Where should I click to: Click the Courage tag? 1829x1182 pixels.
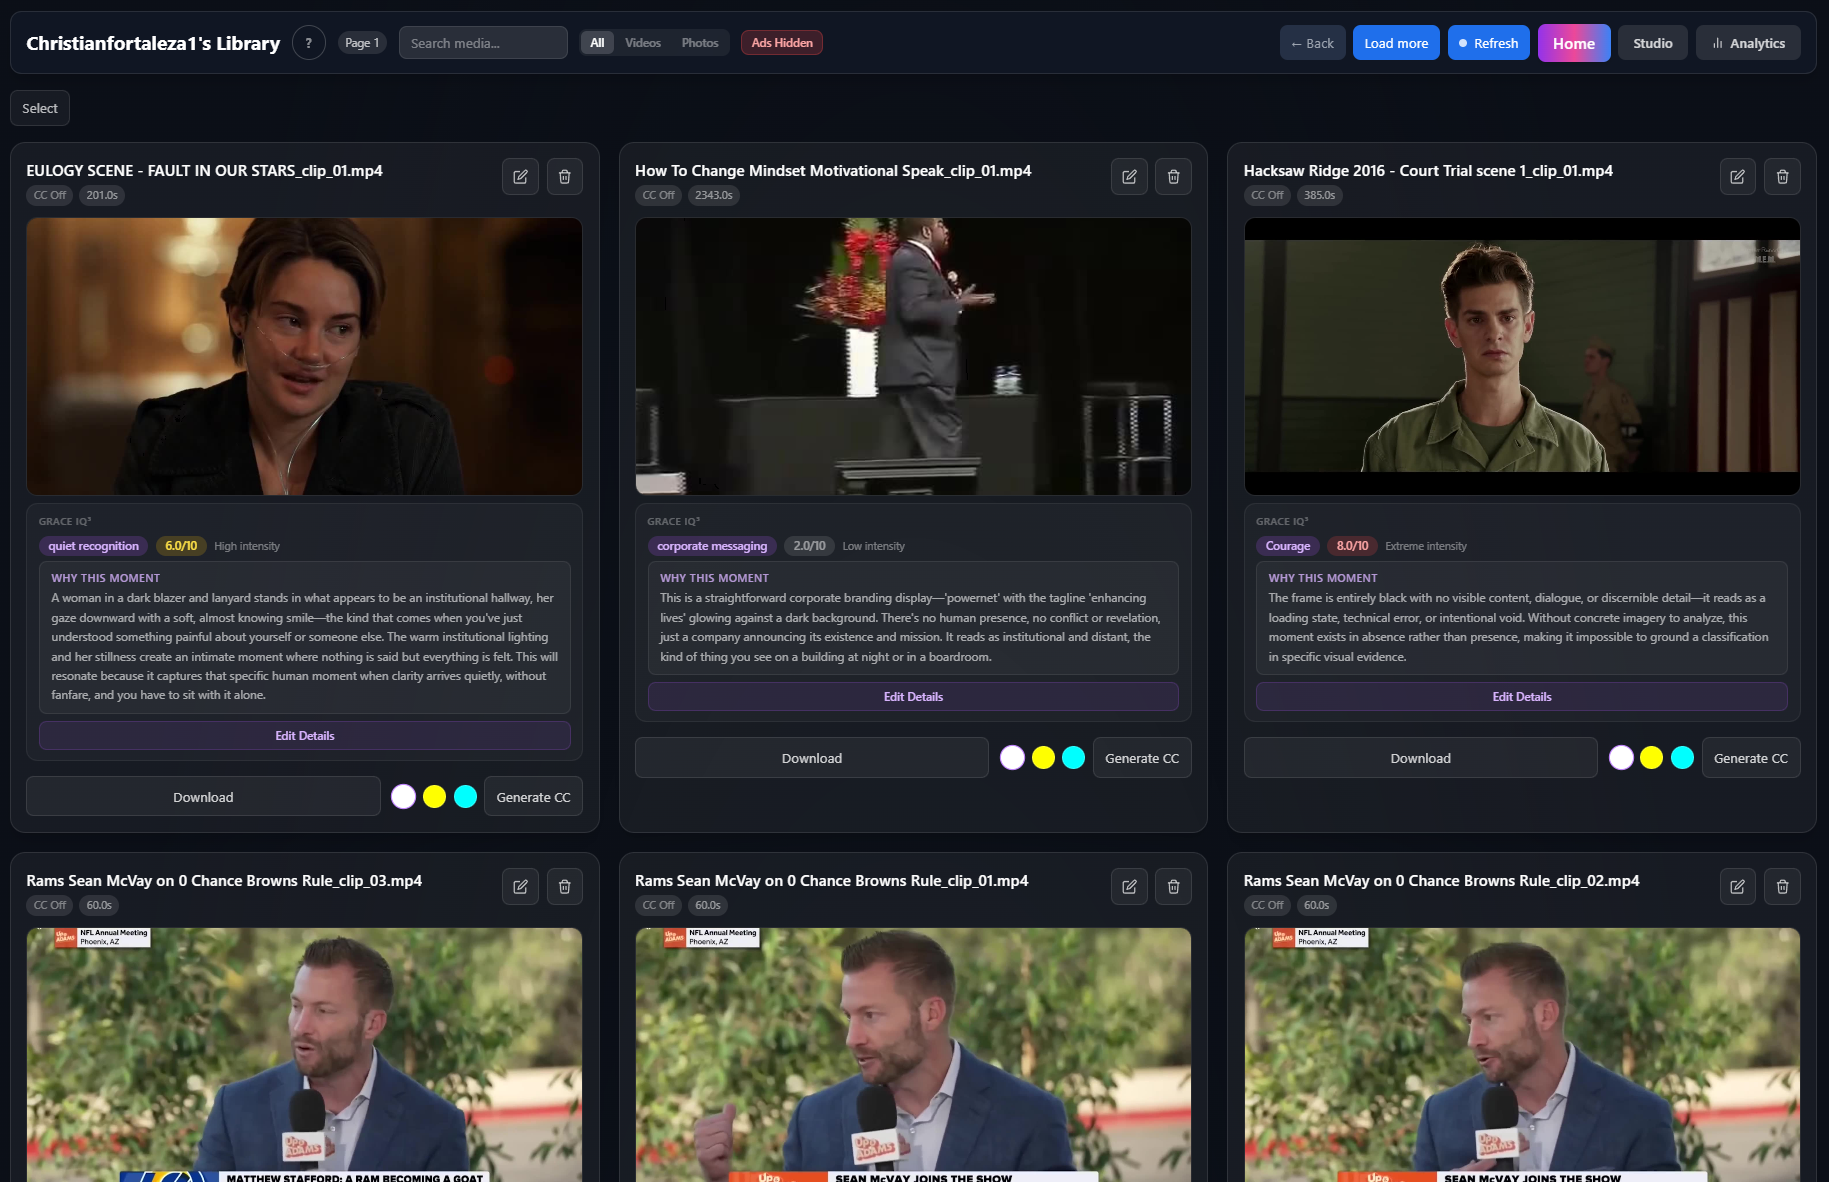tap(1288, 546)
